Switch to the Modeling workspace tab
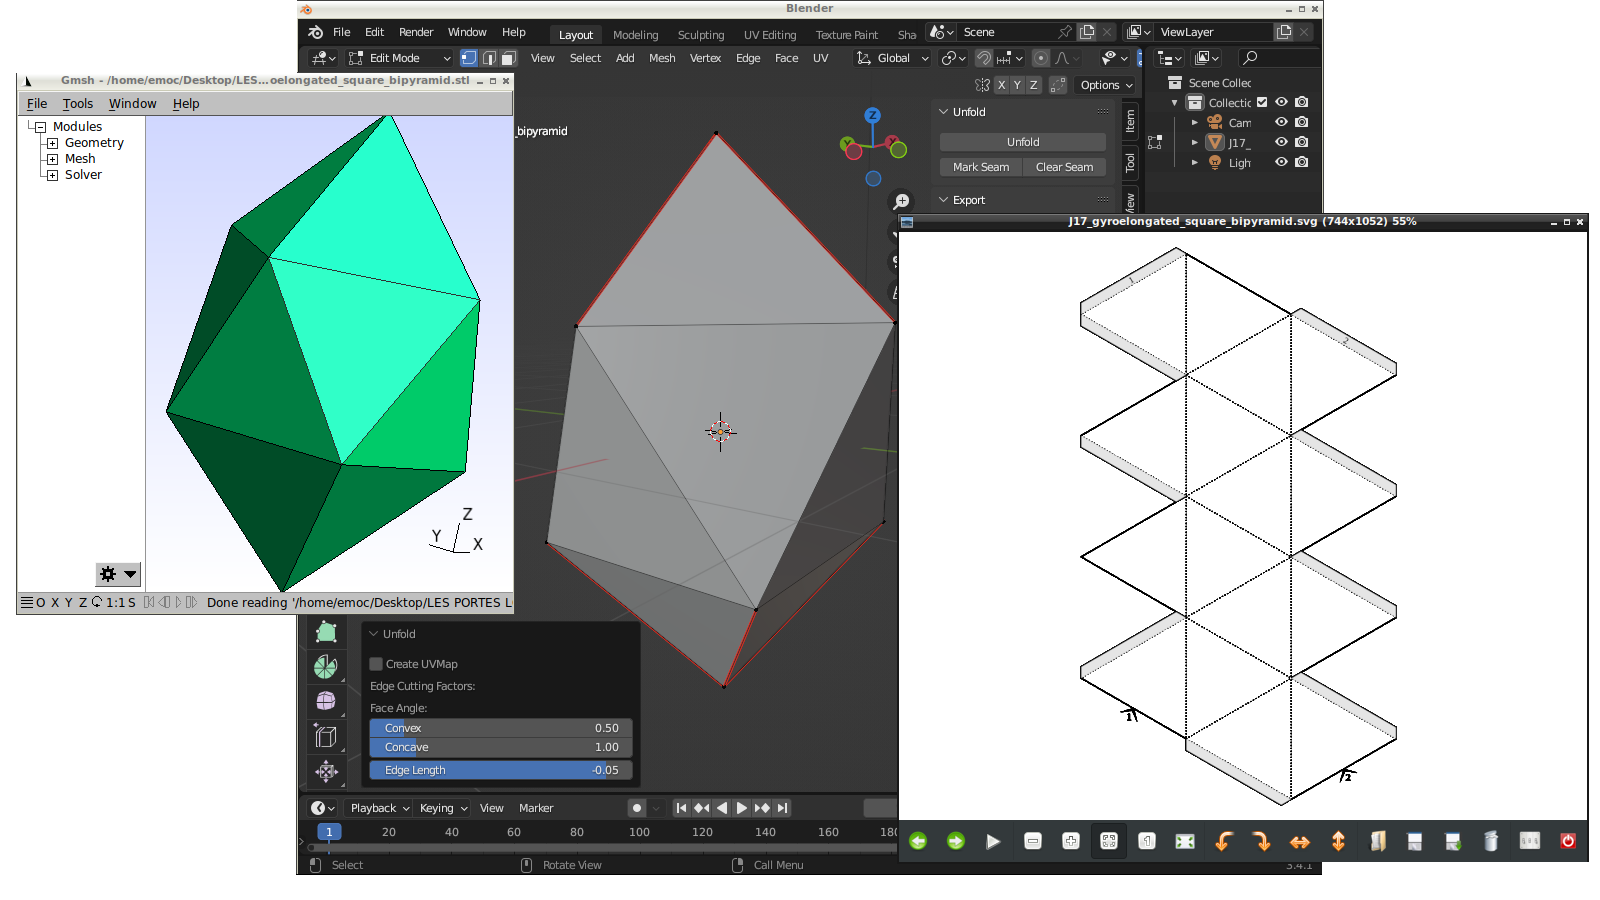The width and height of the screenshot is (1600, 900). pyautogui.click(x=635, y=35)
